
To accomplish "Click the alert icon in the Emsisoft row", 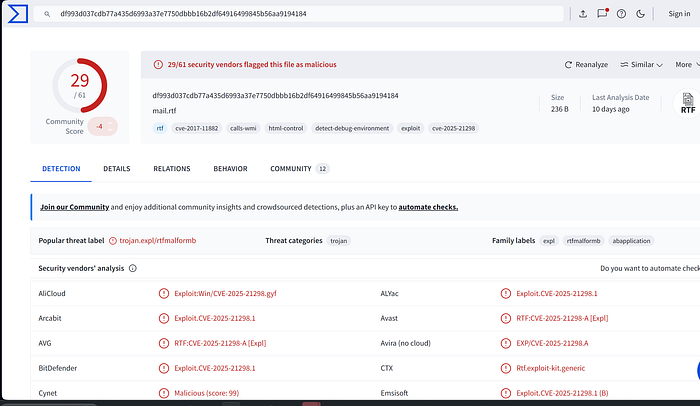I will point(505,393).
